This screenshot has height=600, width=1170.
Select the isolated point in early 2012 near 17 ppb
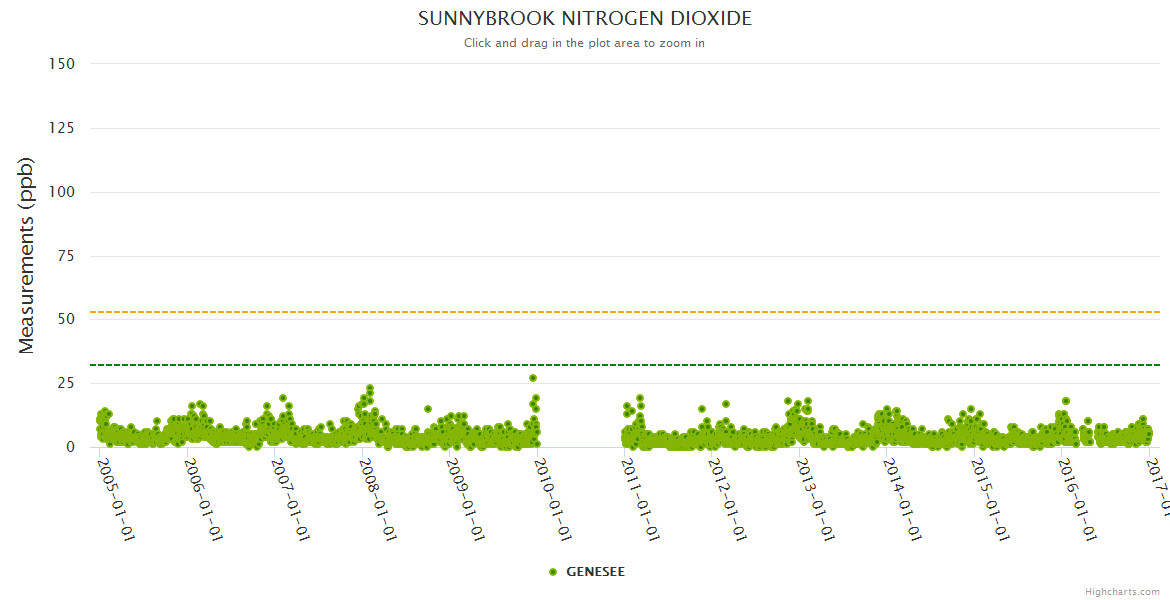(726, 404)
